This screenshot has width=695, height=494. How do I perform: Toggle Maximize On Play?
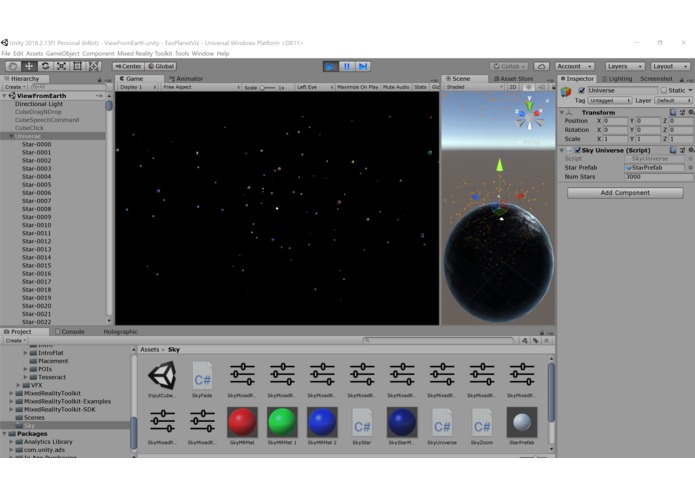(357, 87)
